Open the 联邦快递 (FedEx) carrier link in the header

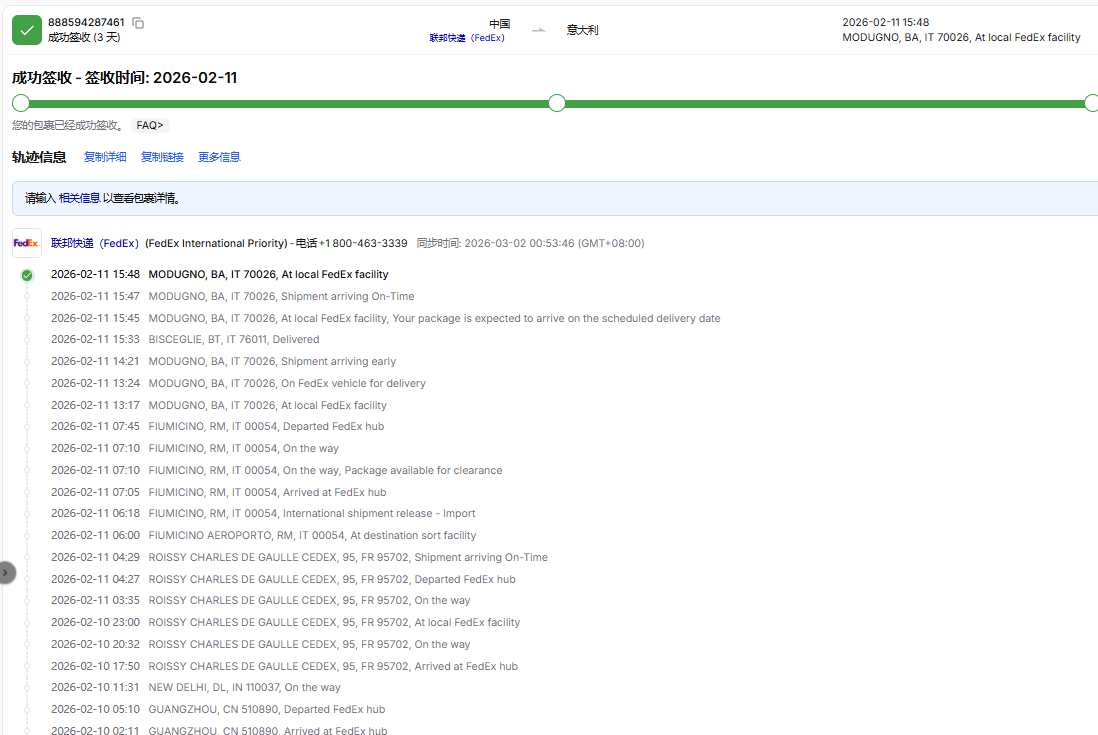[x=467, y=38]
